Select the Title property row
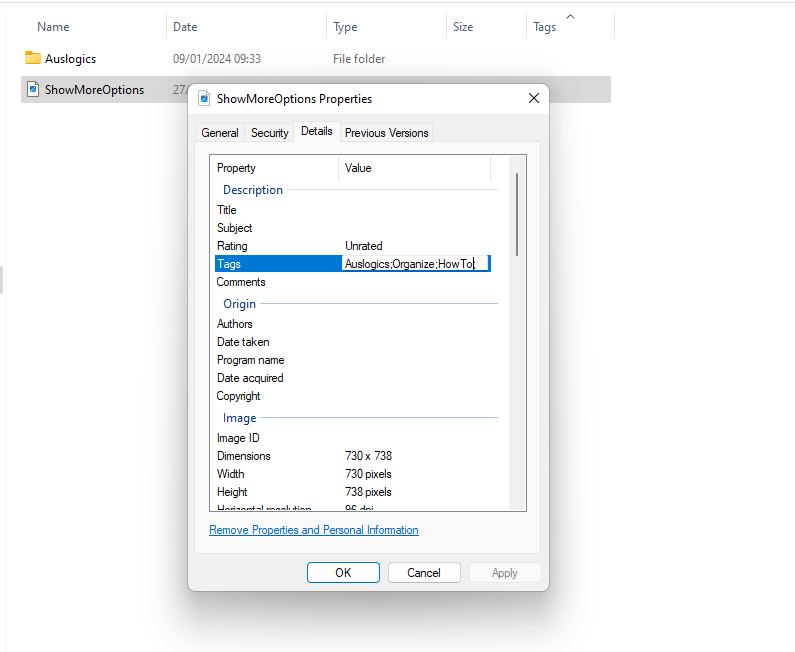Screen dimensions: 795x652 (227, 210)
